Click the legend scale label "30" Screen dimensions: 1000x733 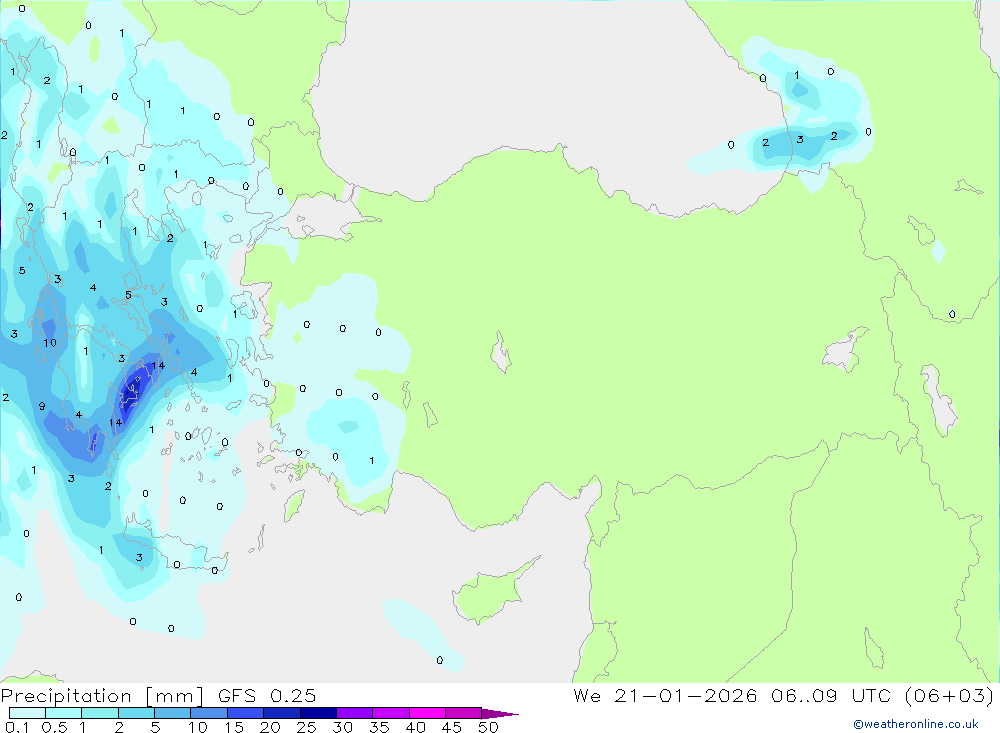343,727
